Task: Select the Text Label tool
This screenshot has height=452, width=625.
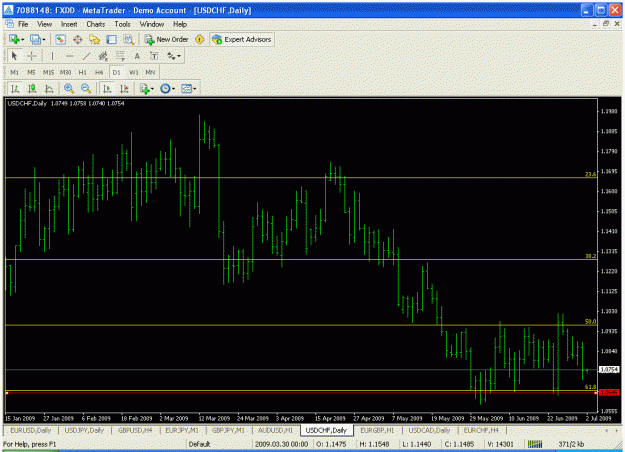Action: (154, 56)
